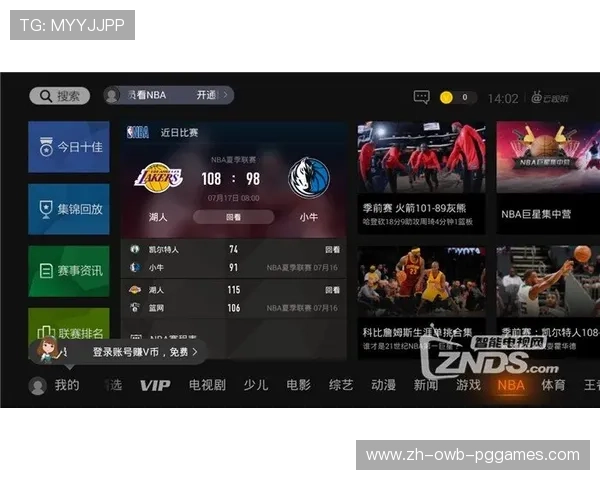Switch to the 动漫 tab

tap(383, 385)
